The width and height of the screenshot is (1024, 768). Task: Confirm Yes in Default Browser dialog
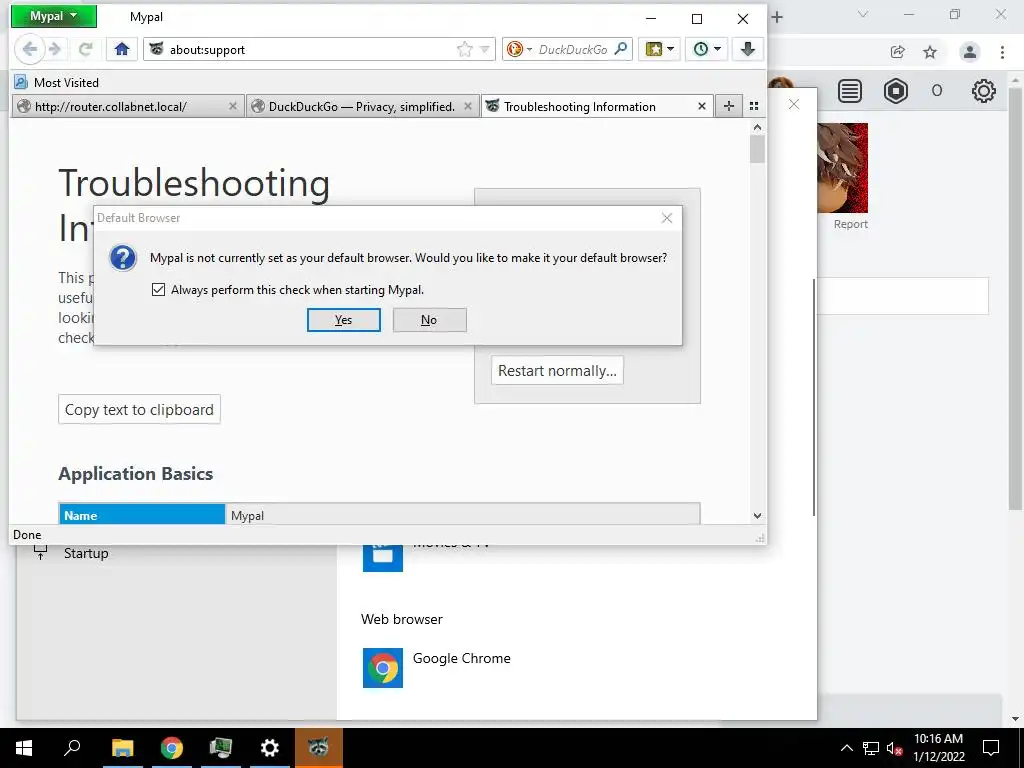tap(344, 320)
